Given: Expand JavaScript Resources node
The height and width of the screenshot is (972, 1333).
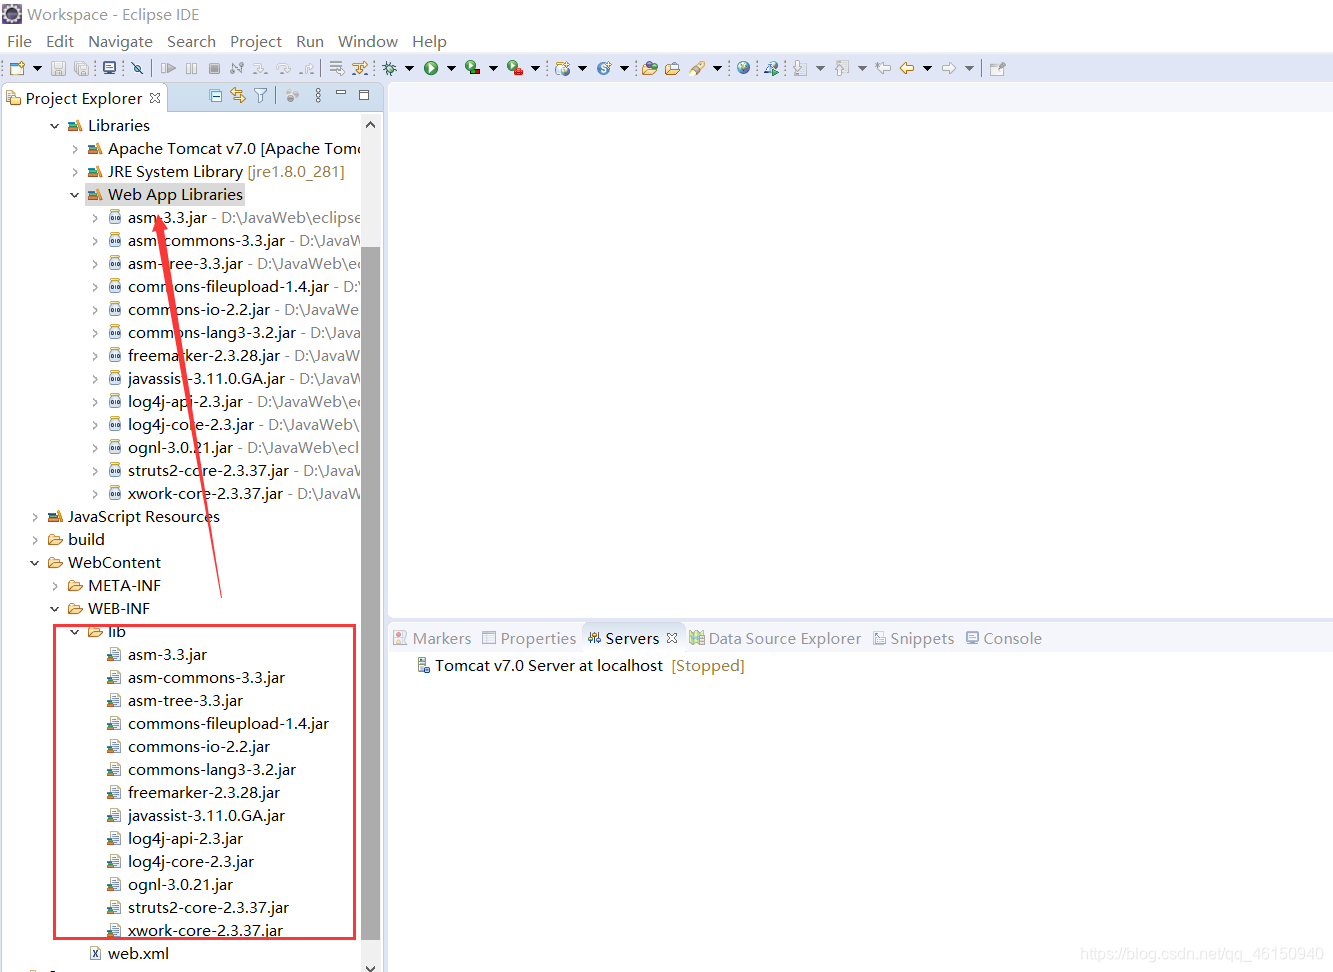Looking at the screenshot, I should [x=35, y=517].
